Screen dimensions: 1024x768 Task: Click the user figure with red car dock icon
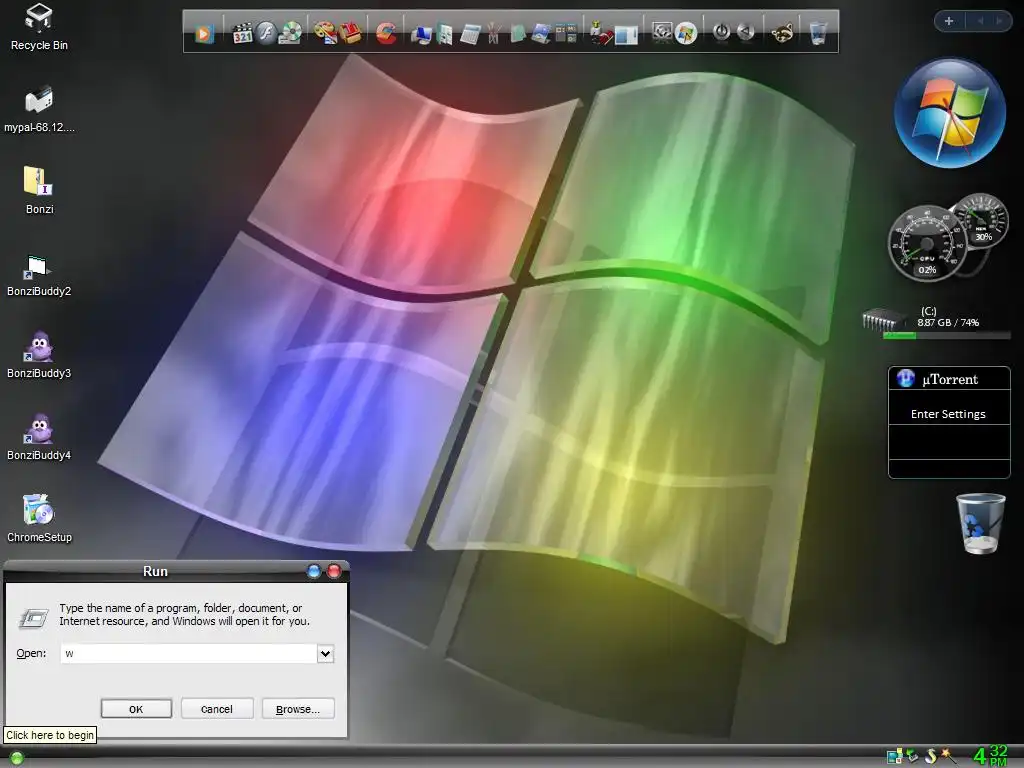pos(600,33)
